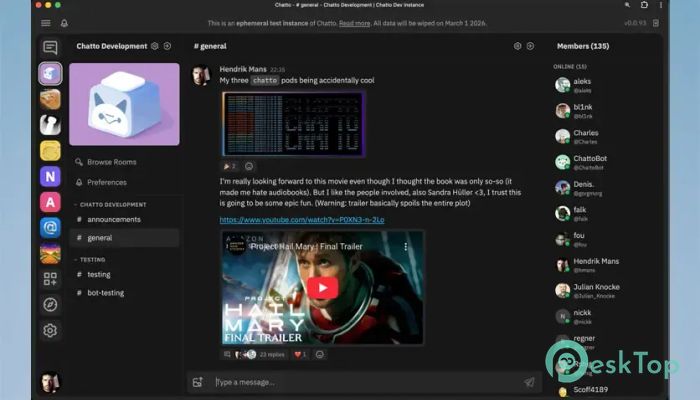
Task: Select the Chatto Development cat cube server icon
Action: tap(50, 74)
